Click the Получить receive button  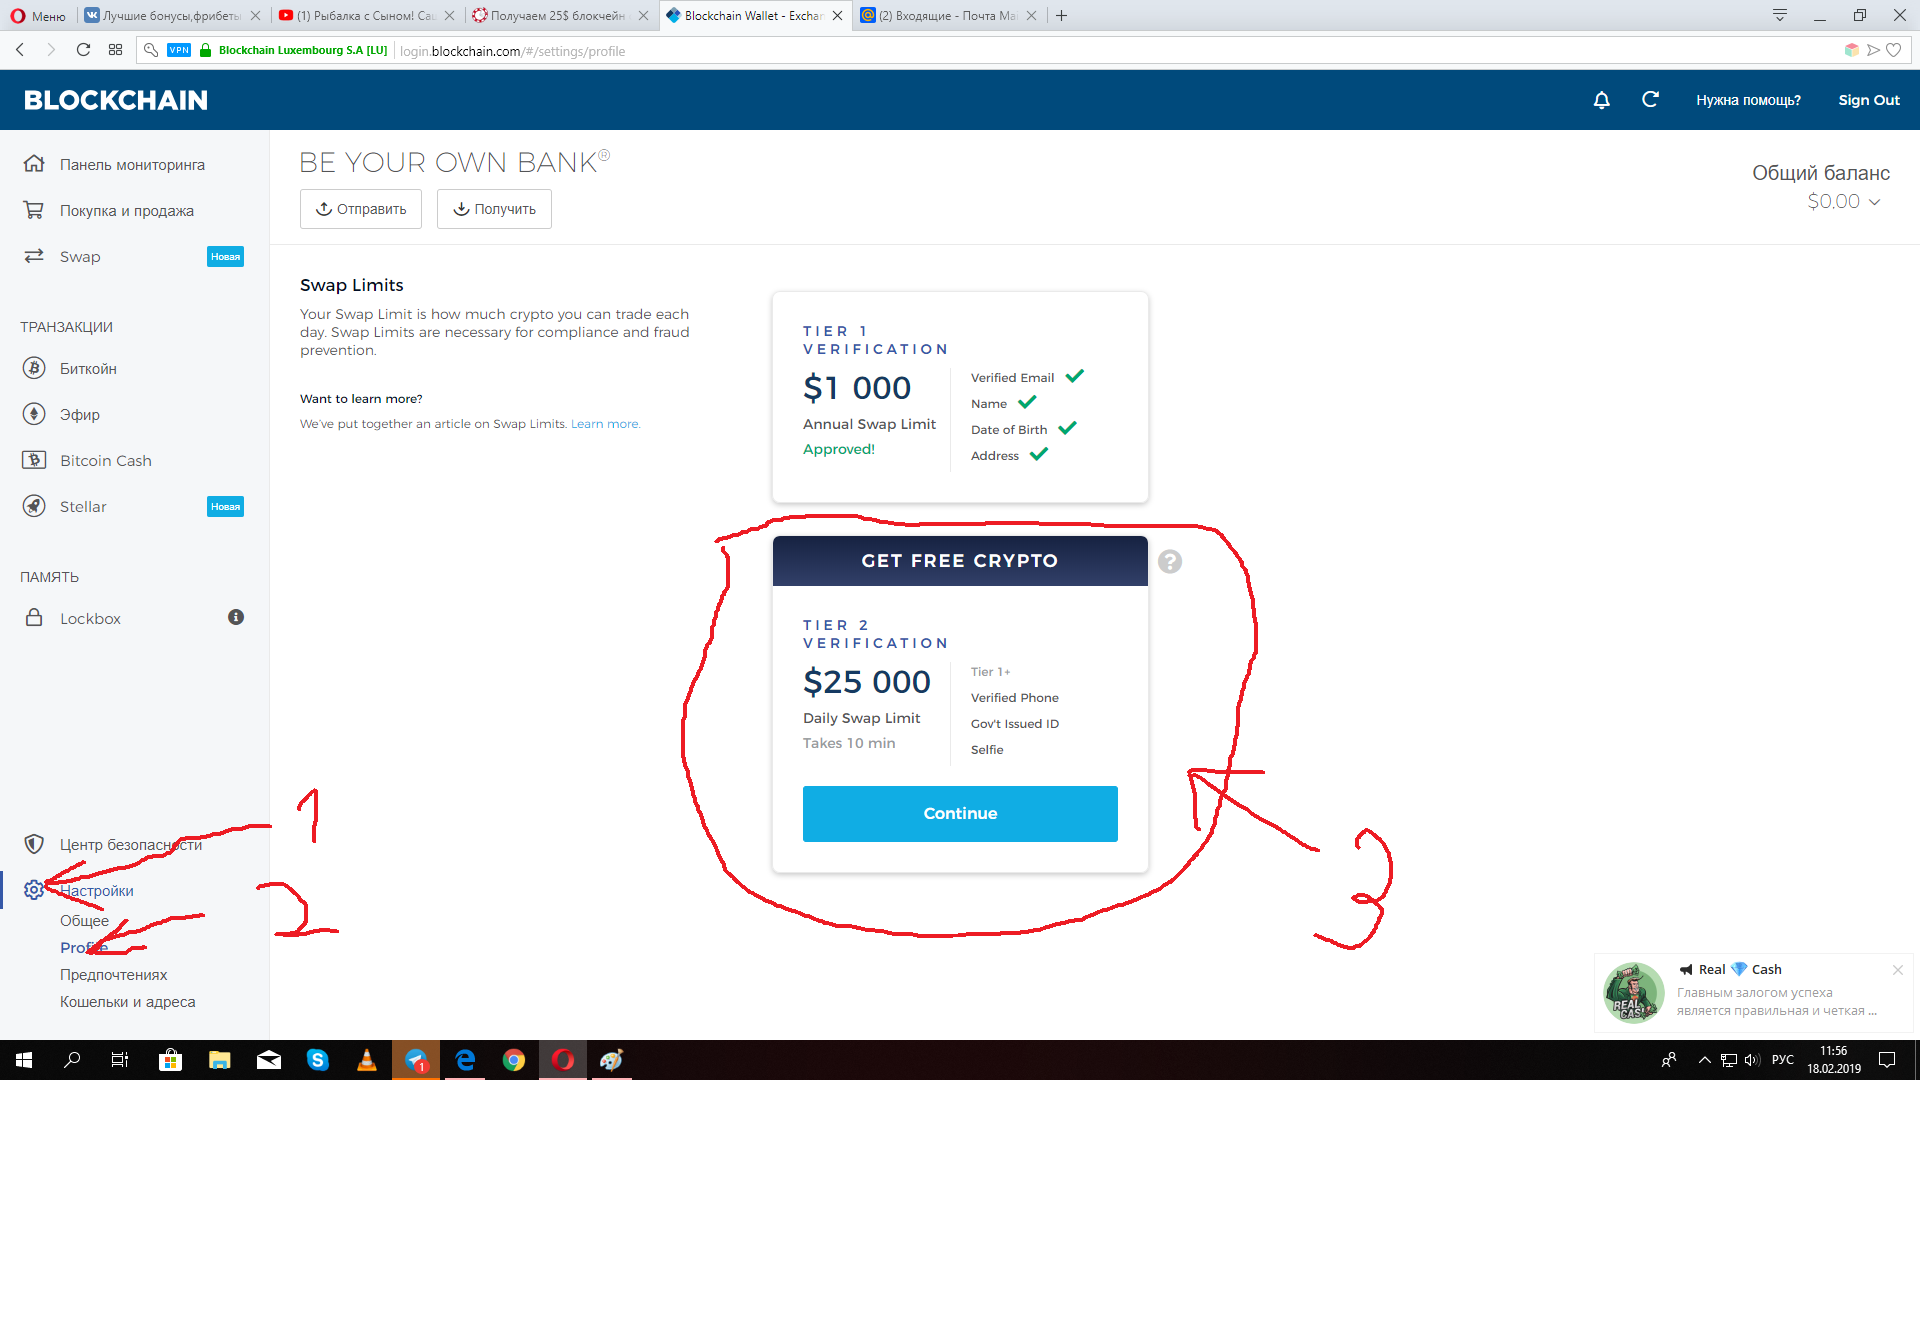click(x=494, y=209)
